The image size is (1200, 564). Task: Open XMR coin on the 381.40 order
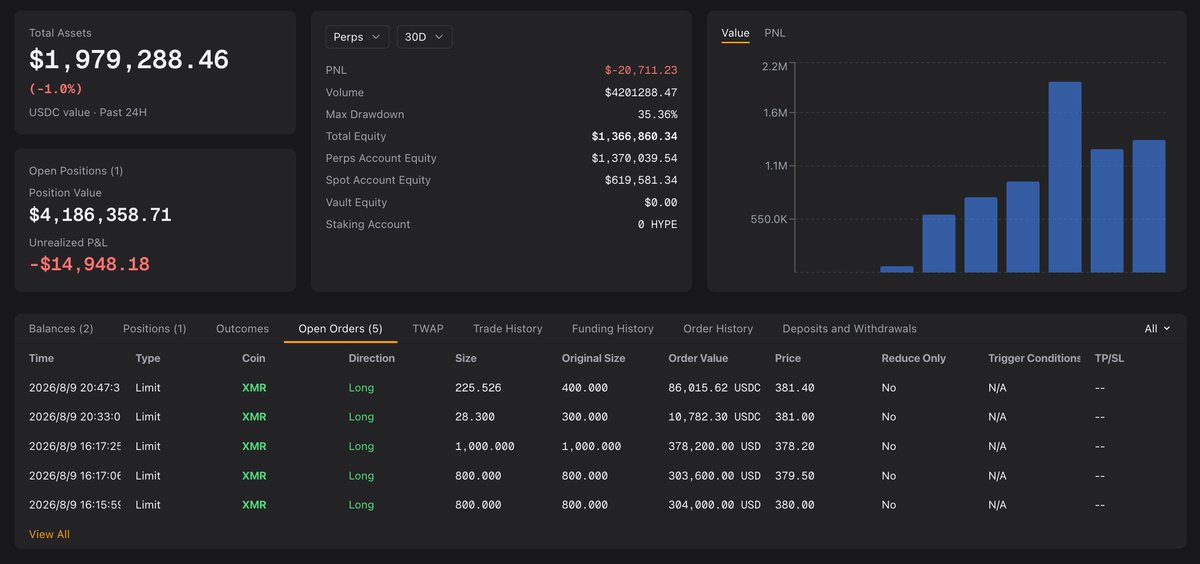254,387
